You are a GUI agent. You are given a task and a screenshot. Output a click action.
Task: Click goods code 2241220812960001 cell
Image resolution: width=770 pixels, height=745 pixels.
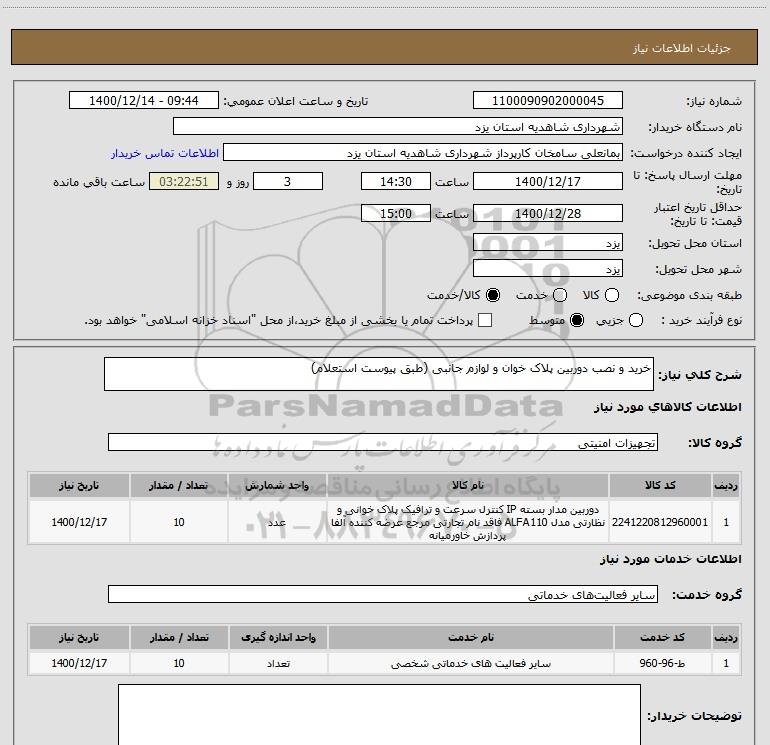[x=660, y=522]
